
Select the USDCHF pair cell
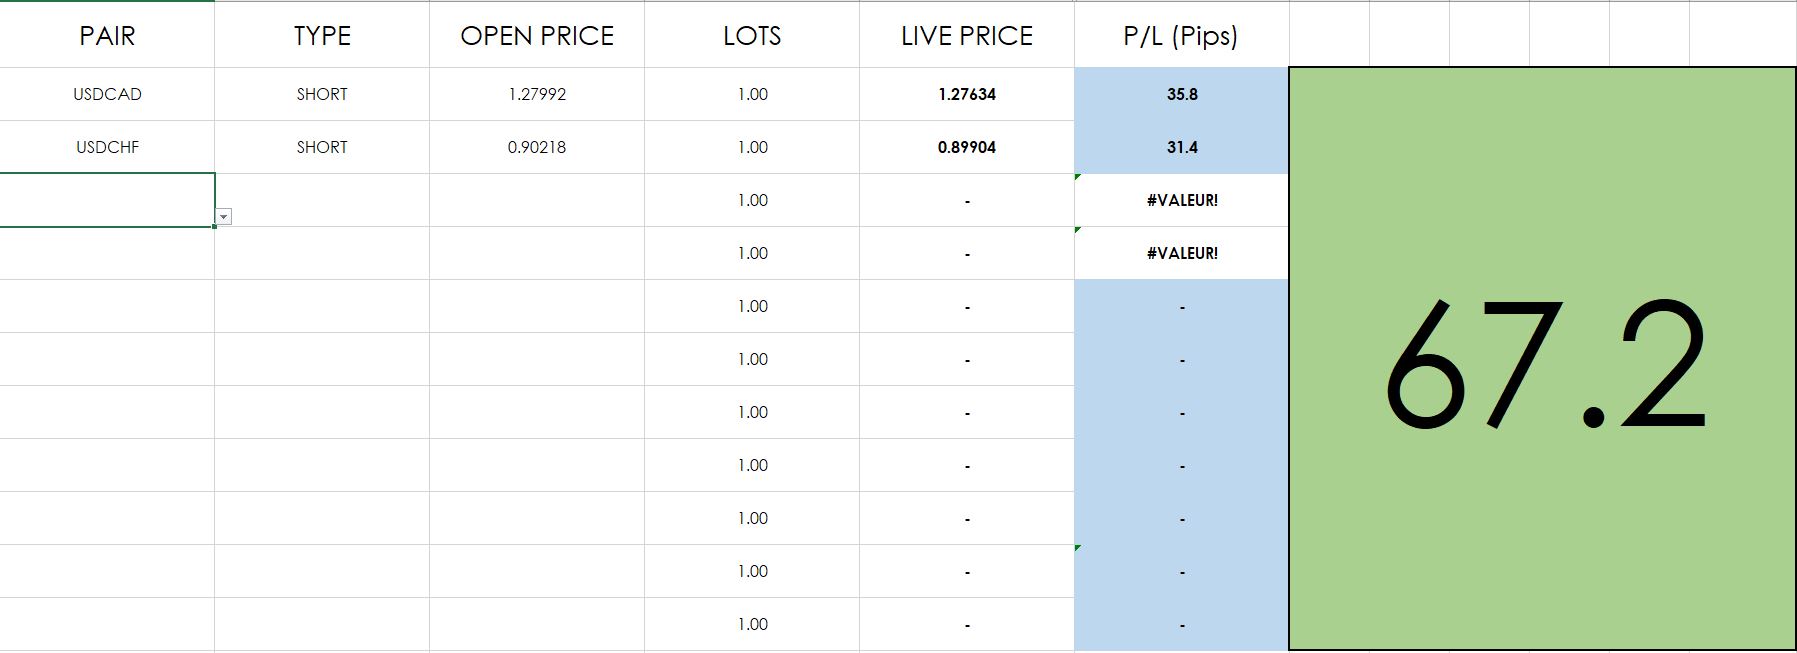click(x=107, y=147)
